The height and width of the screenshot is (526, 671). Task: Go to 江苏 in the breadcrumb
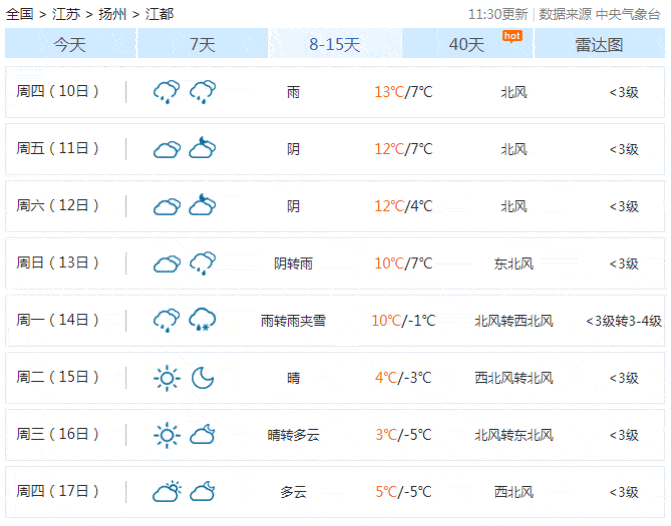pyautogui.click(x=67, y=14)
